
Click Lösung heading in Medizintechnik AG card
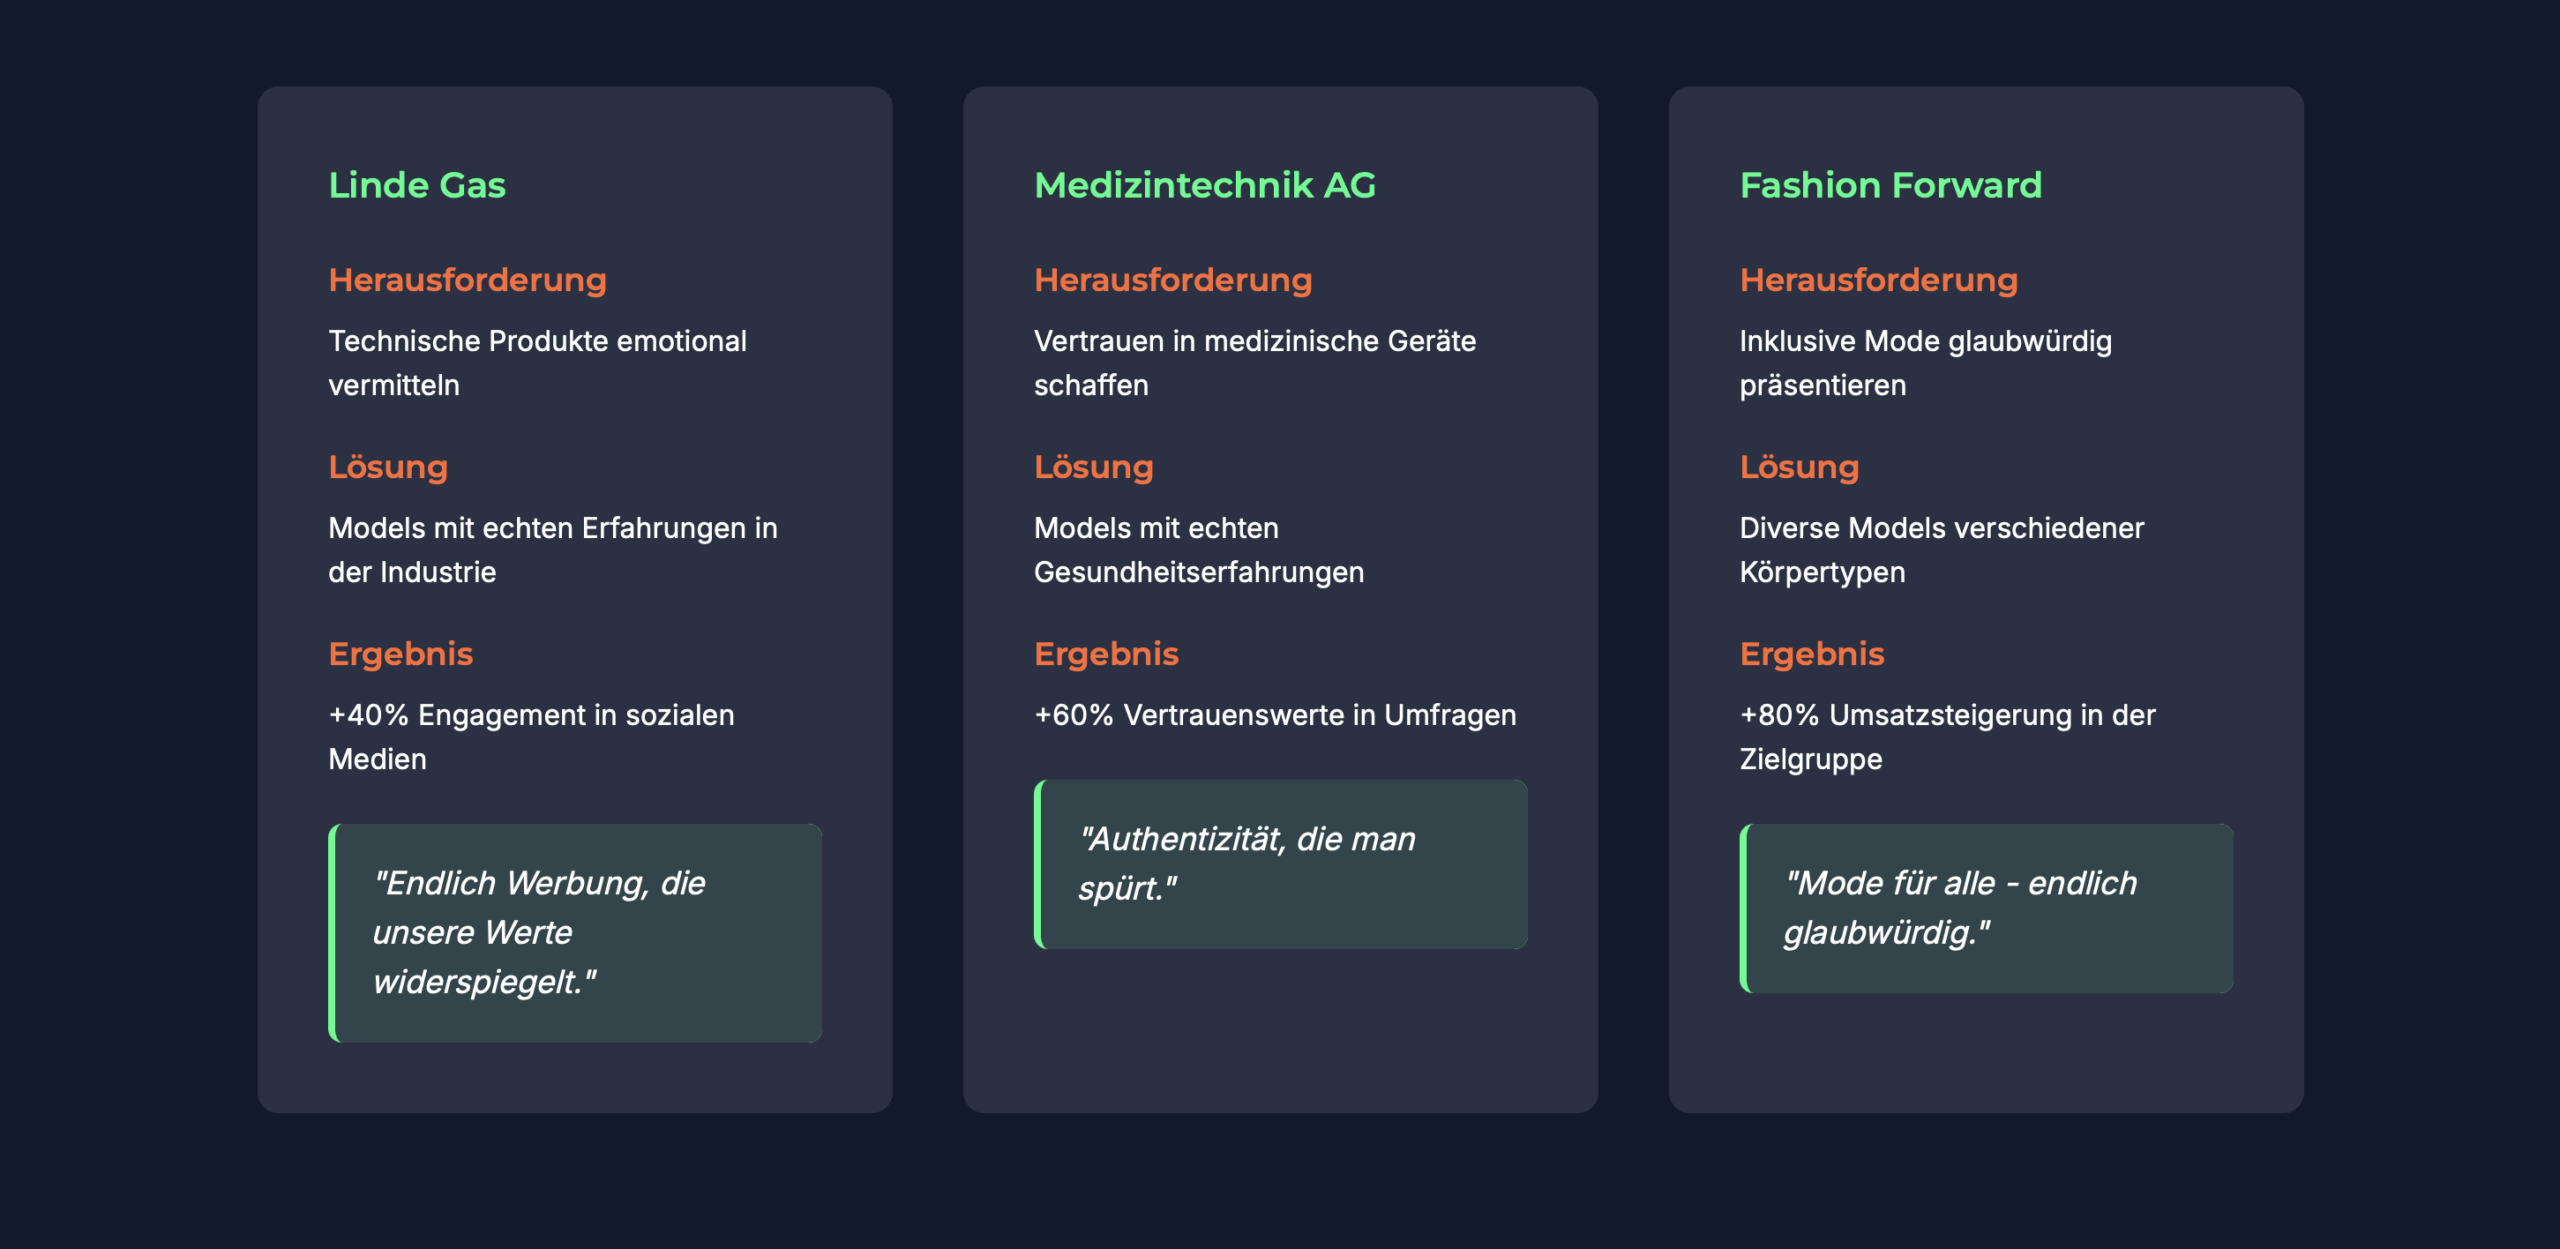(x=1094, y=467)
